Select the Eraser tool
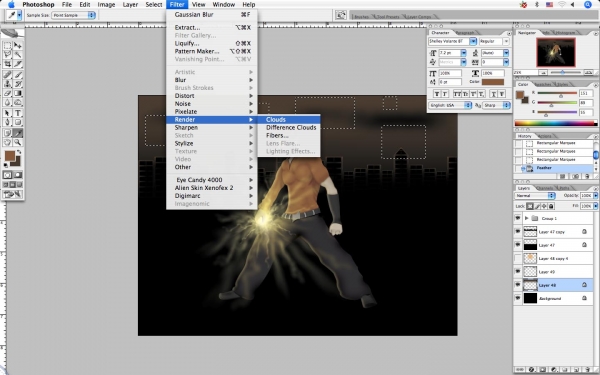The width and height of the screenshot is (600, 375). 7,93
